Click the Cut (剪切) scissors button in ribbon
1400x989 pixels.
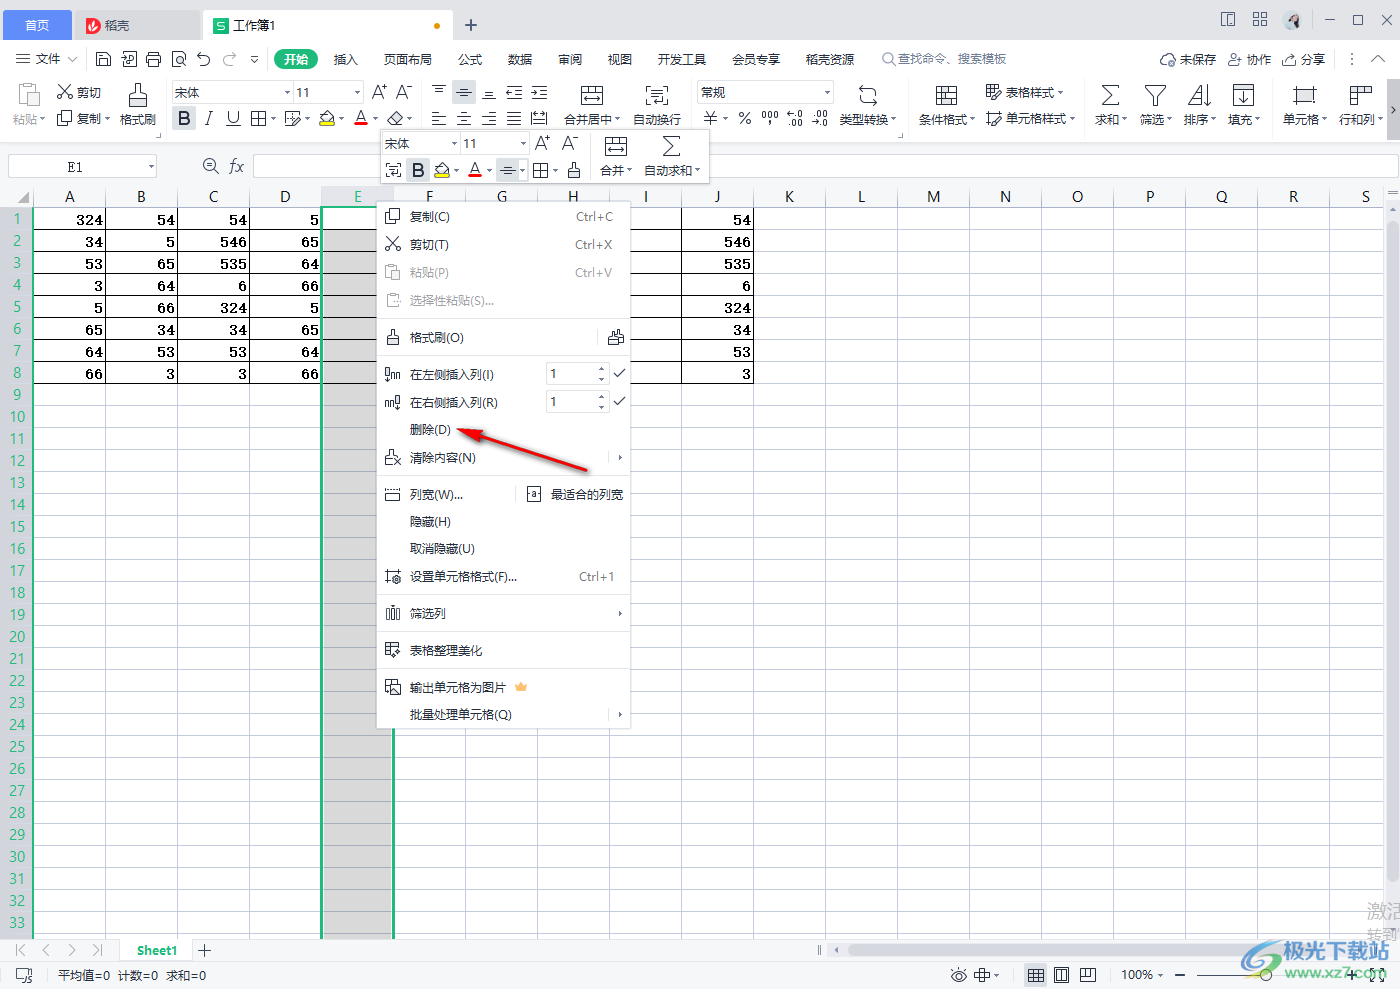click(x=79, y=92)
